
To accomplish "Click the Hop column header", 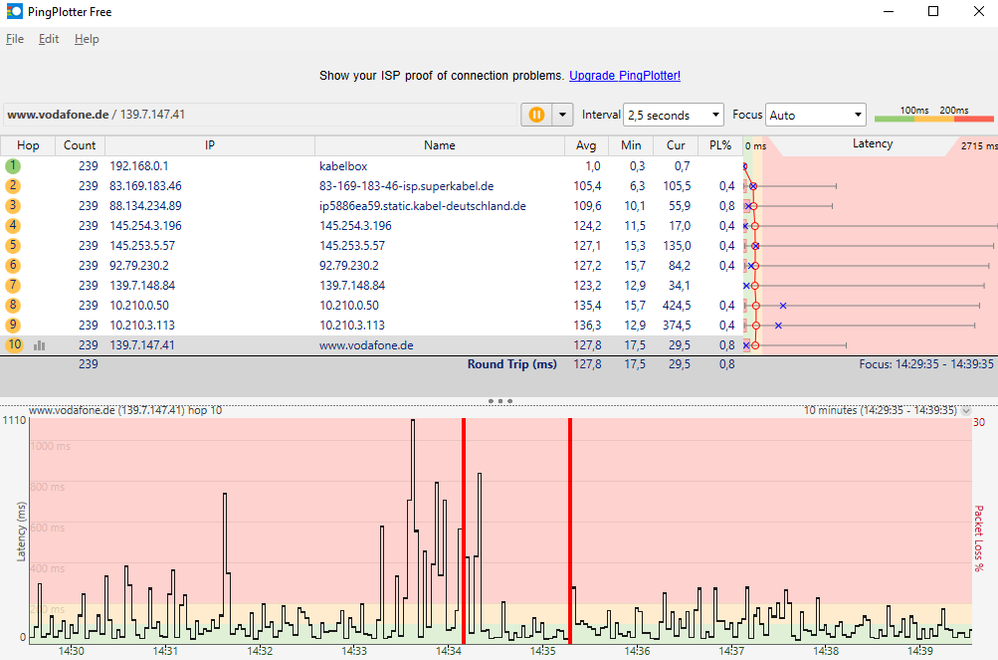I will pyautogui.click(x=28, y=145).
